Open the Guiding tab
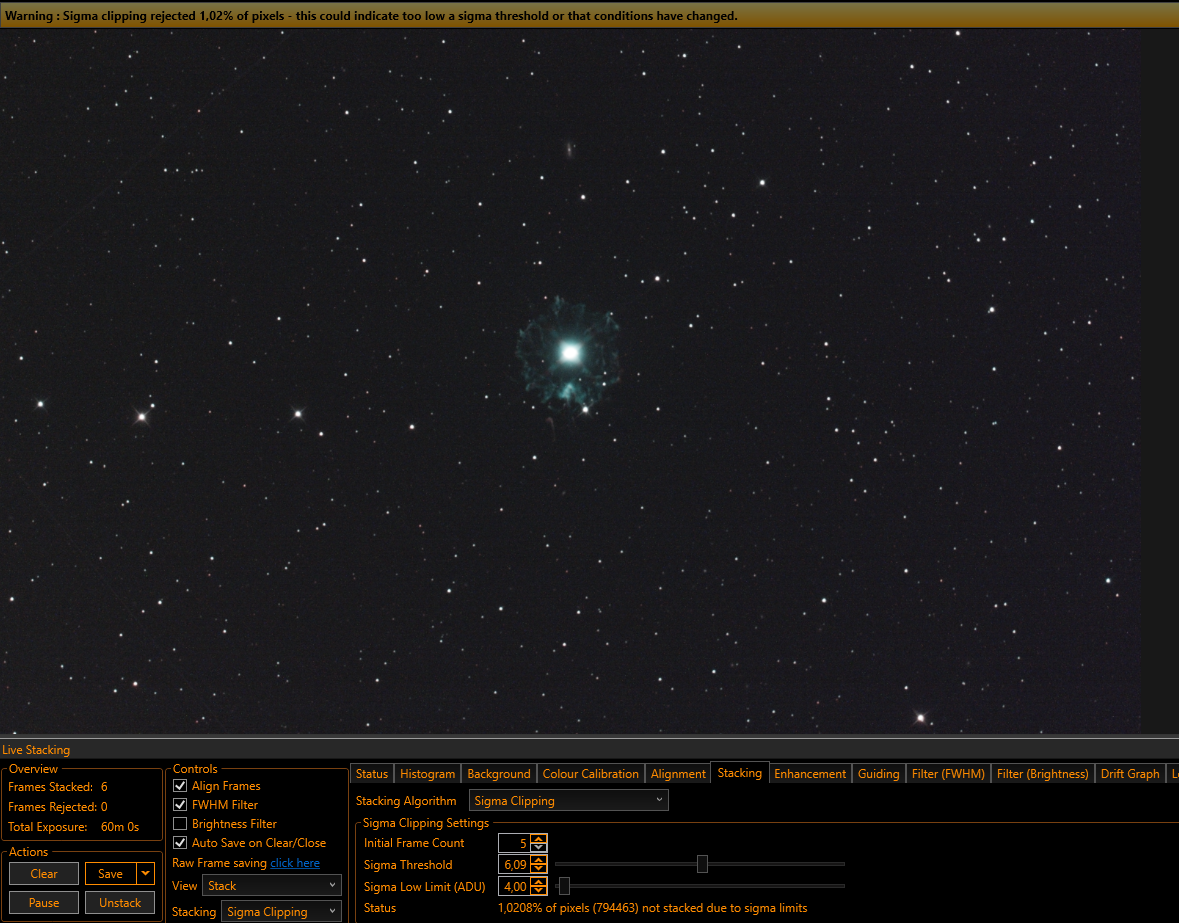Screen dimensions: 1179x923 click(x=878, y=773)
